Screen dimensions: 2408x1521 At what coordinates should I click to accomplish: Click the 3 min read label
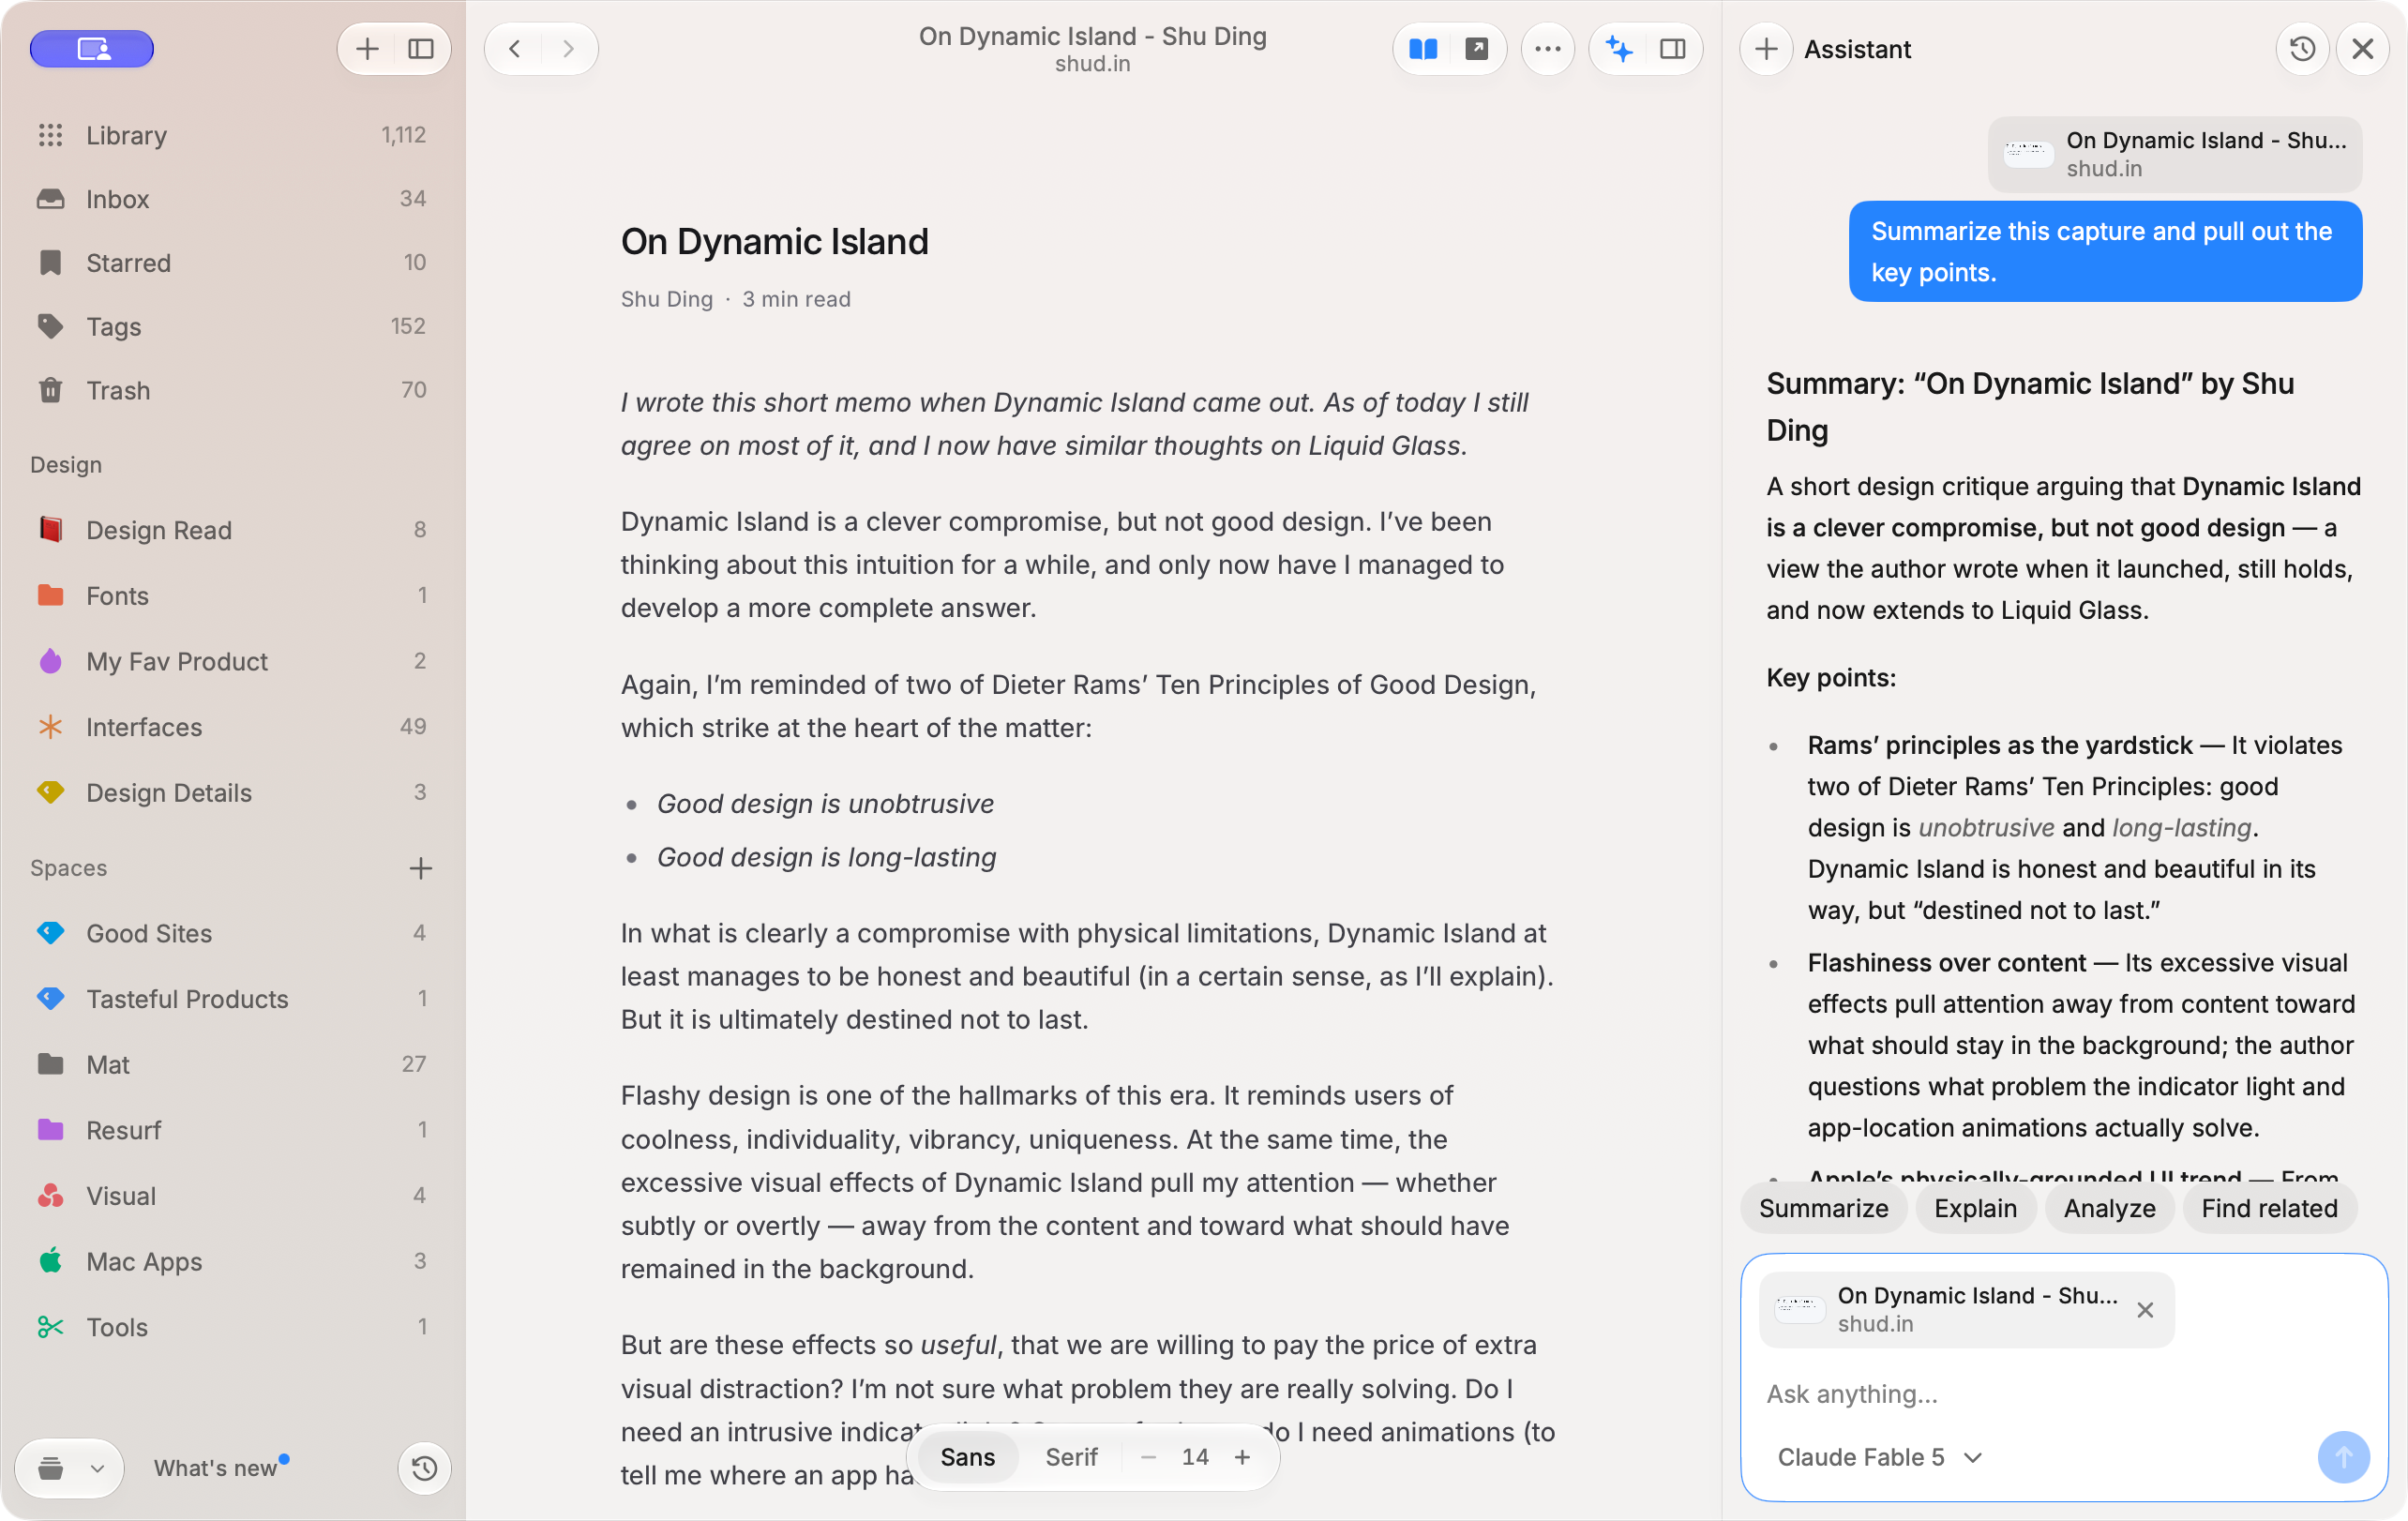[x=796, y=299]
